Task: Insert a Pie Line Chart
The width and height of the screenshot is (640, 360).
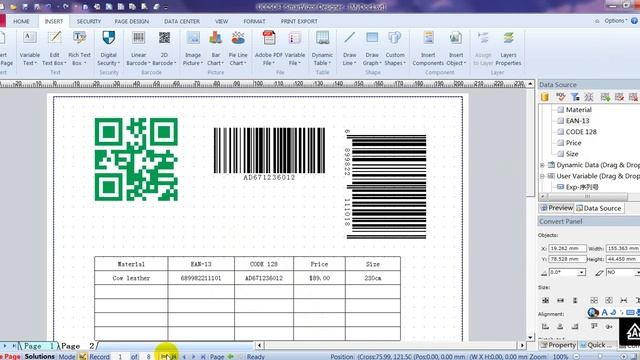Action: [x=238, y=48]
